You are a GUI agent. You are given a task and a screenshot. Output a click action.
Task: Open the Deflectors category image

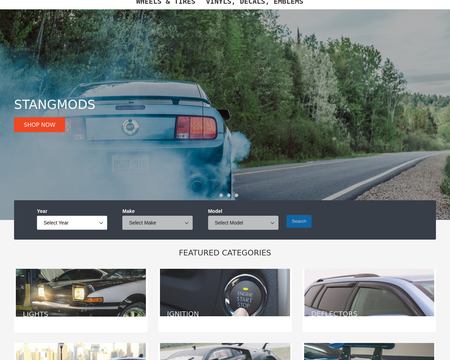(369, 293)
